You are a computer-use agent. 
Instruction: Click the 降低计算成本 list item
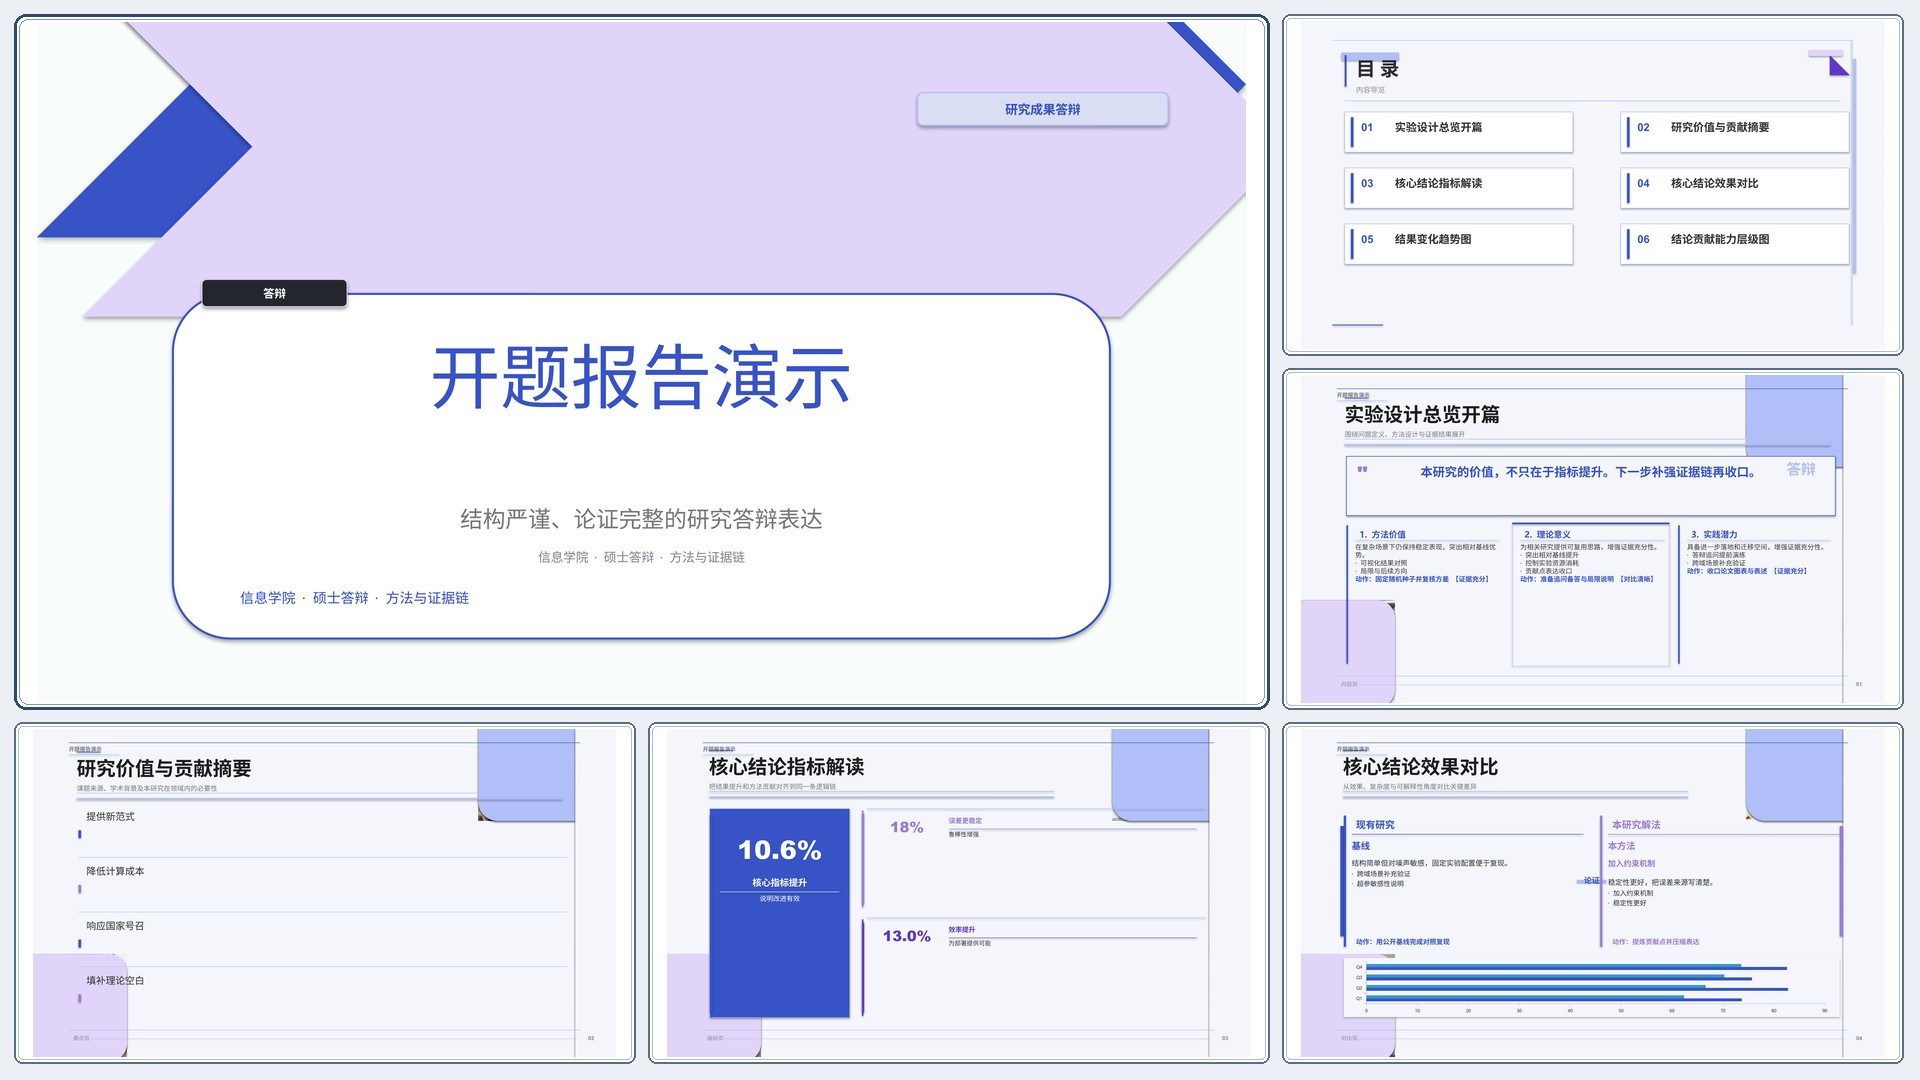coord(115,872)
